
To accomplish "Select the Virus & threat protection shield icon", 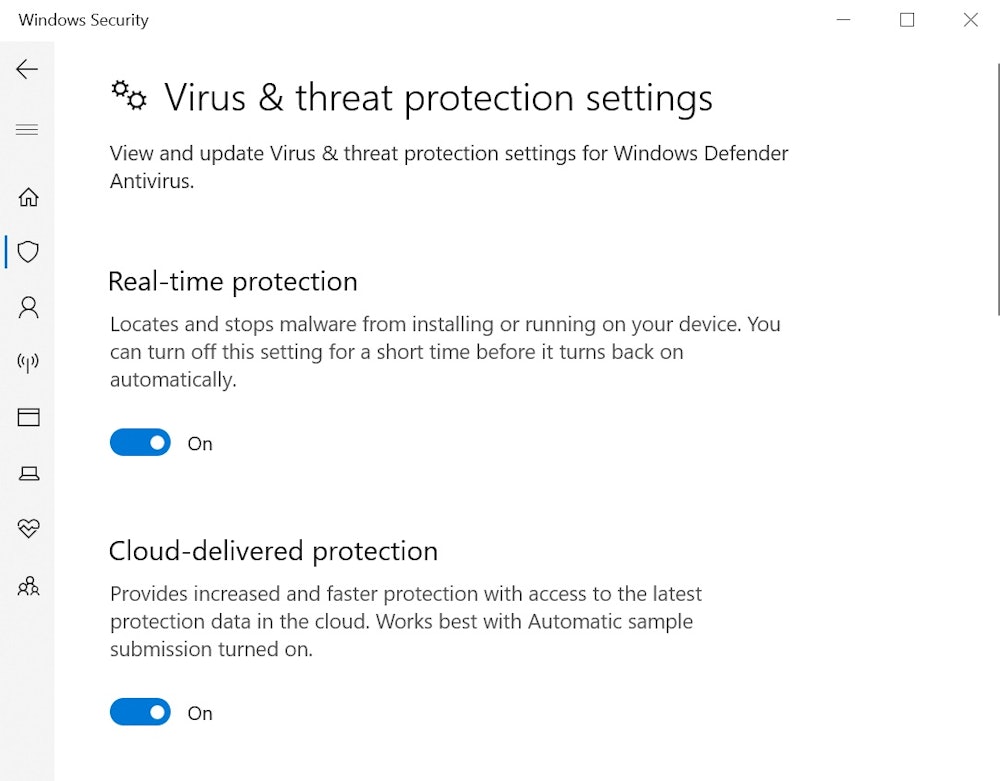I will click(27, 252).
